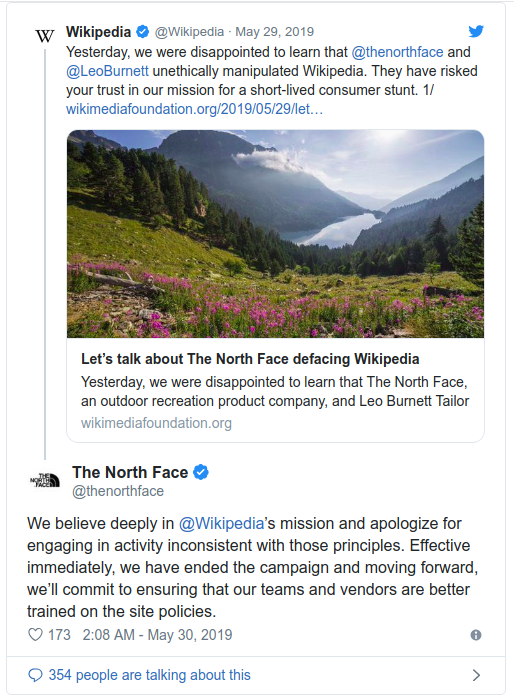Open the 'Let's talk about The North Face' headline

click(250, 359)
